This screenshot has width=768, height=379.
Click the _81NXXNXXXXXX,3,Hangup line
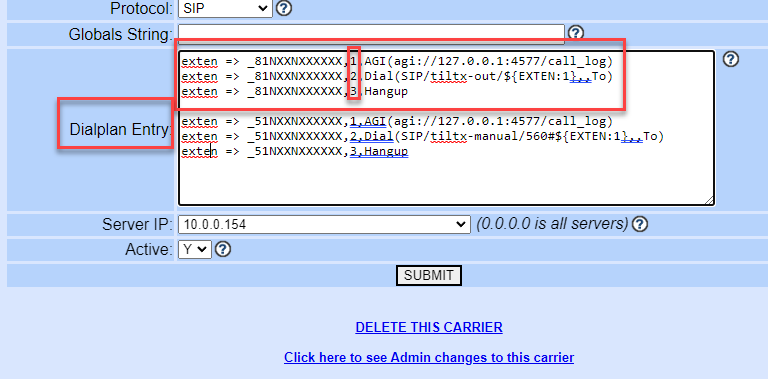point(294,92)
